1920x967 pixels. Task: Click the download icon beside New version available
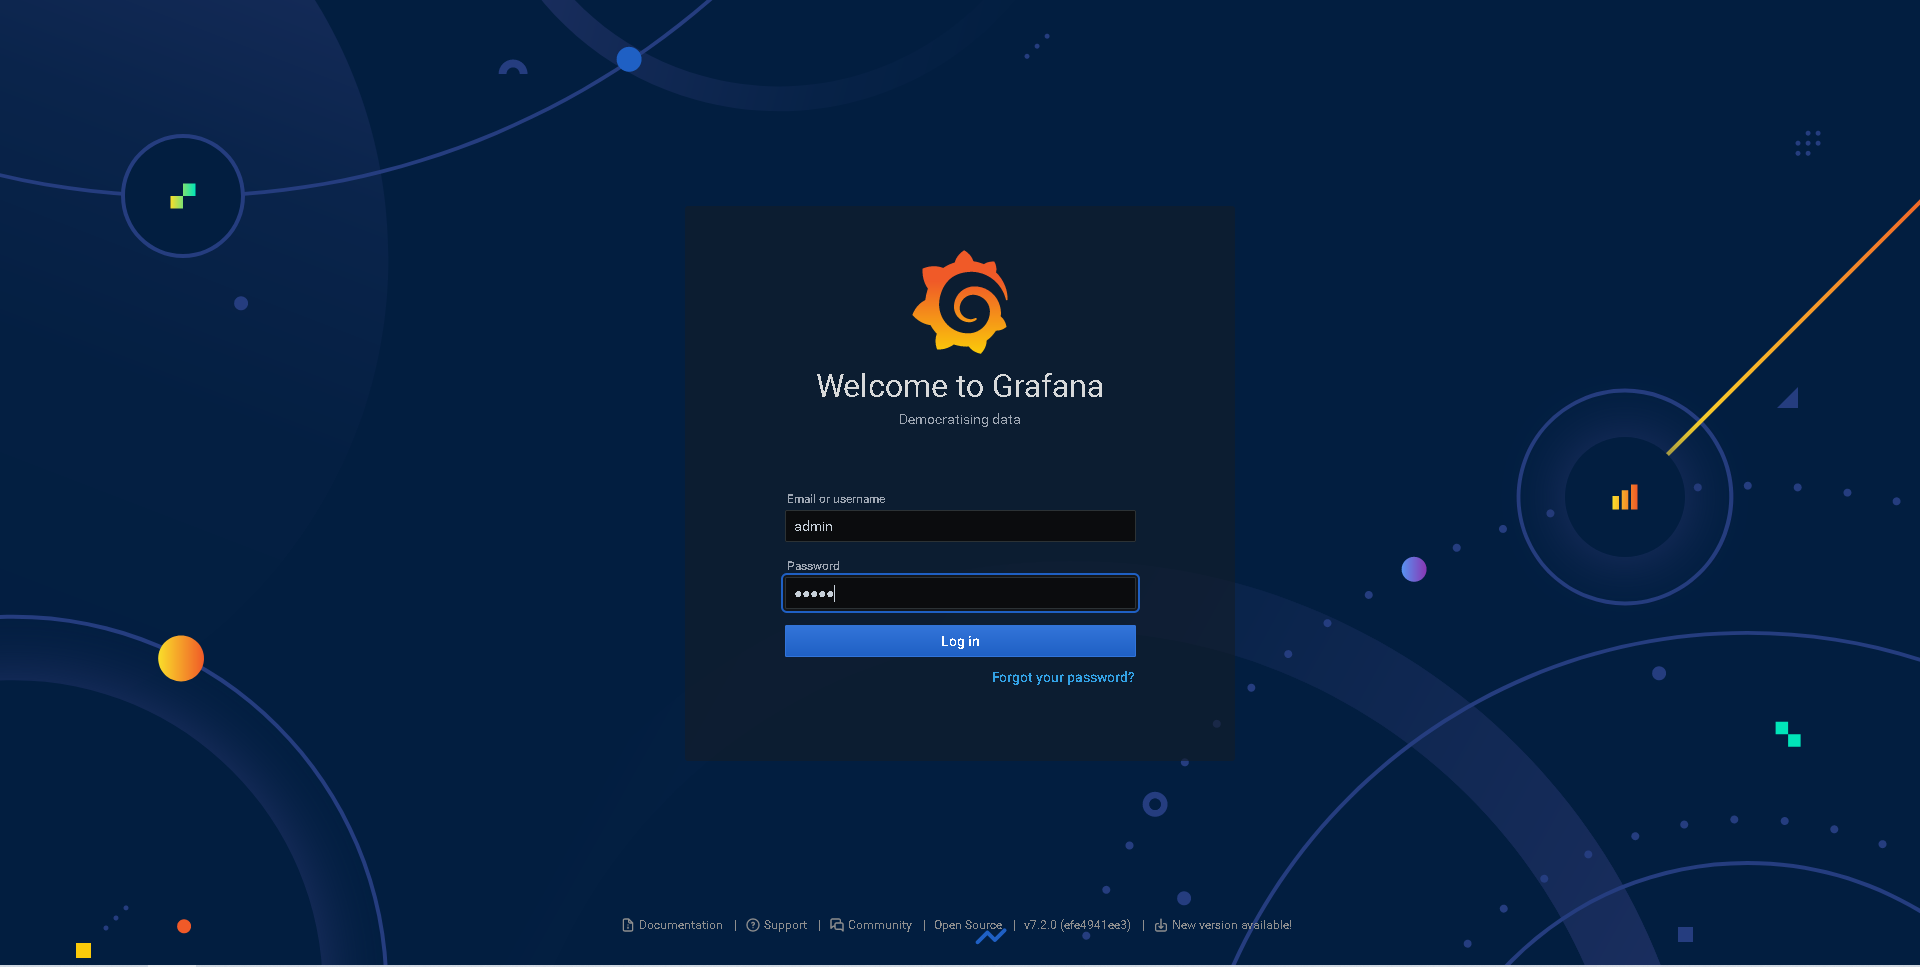[1159, 926]
